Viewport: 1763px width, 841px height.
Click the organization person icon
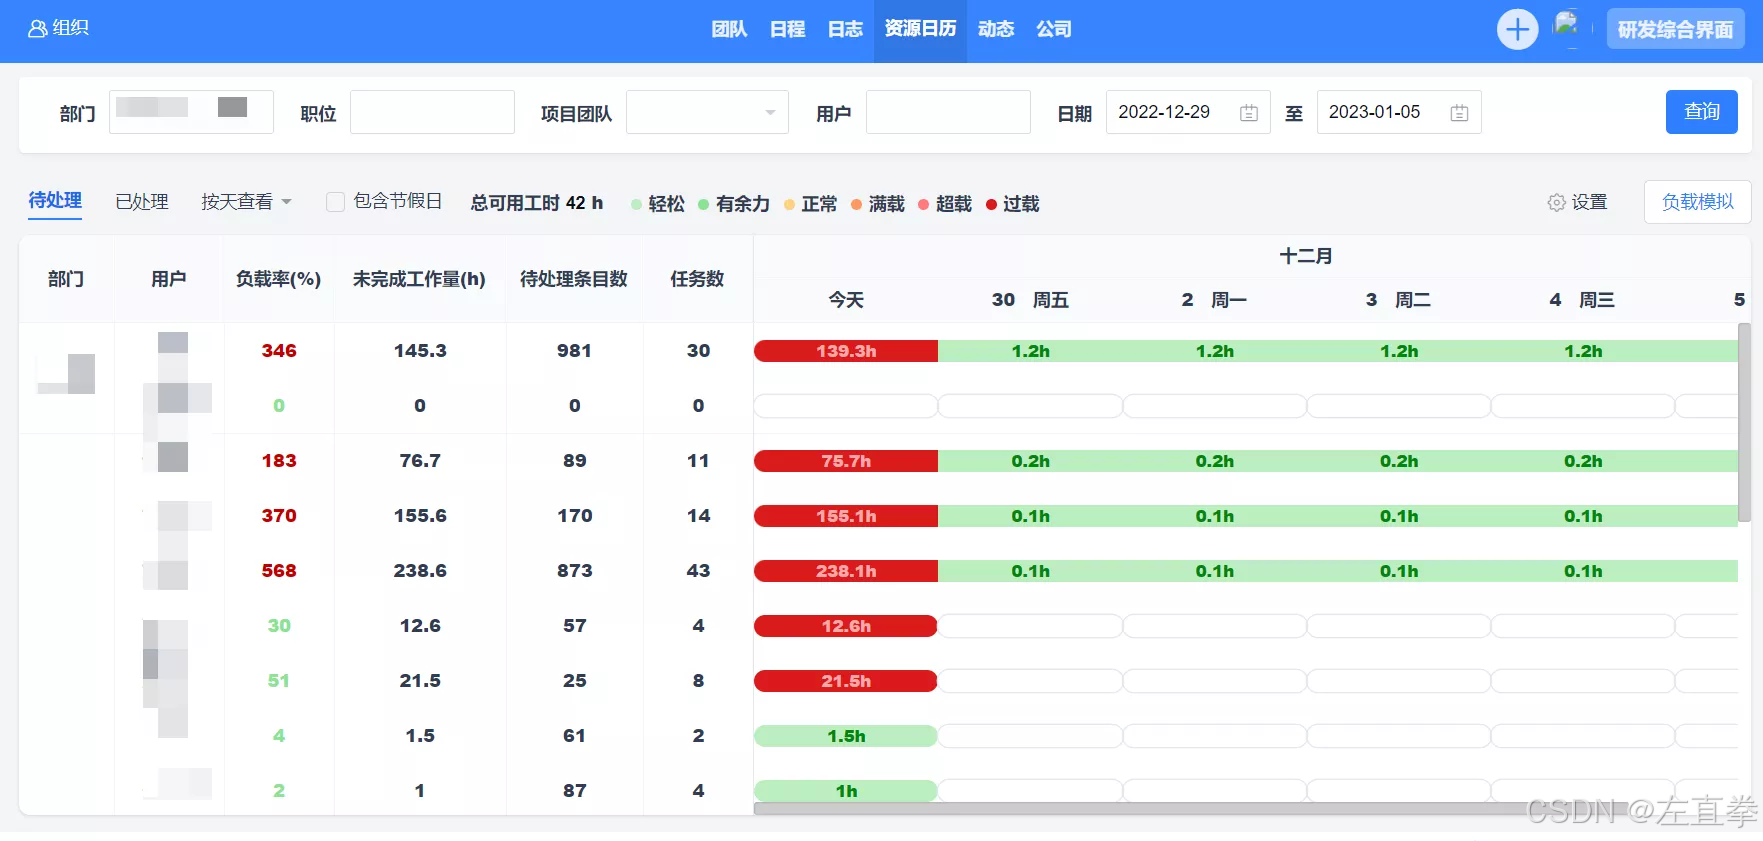coord(37,29)
